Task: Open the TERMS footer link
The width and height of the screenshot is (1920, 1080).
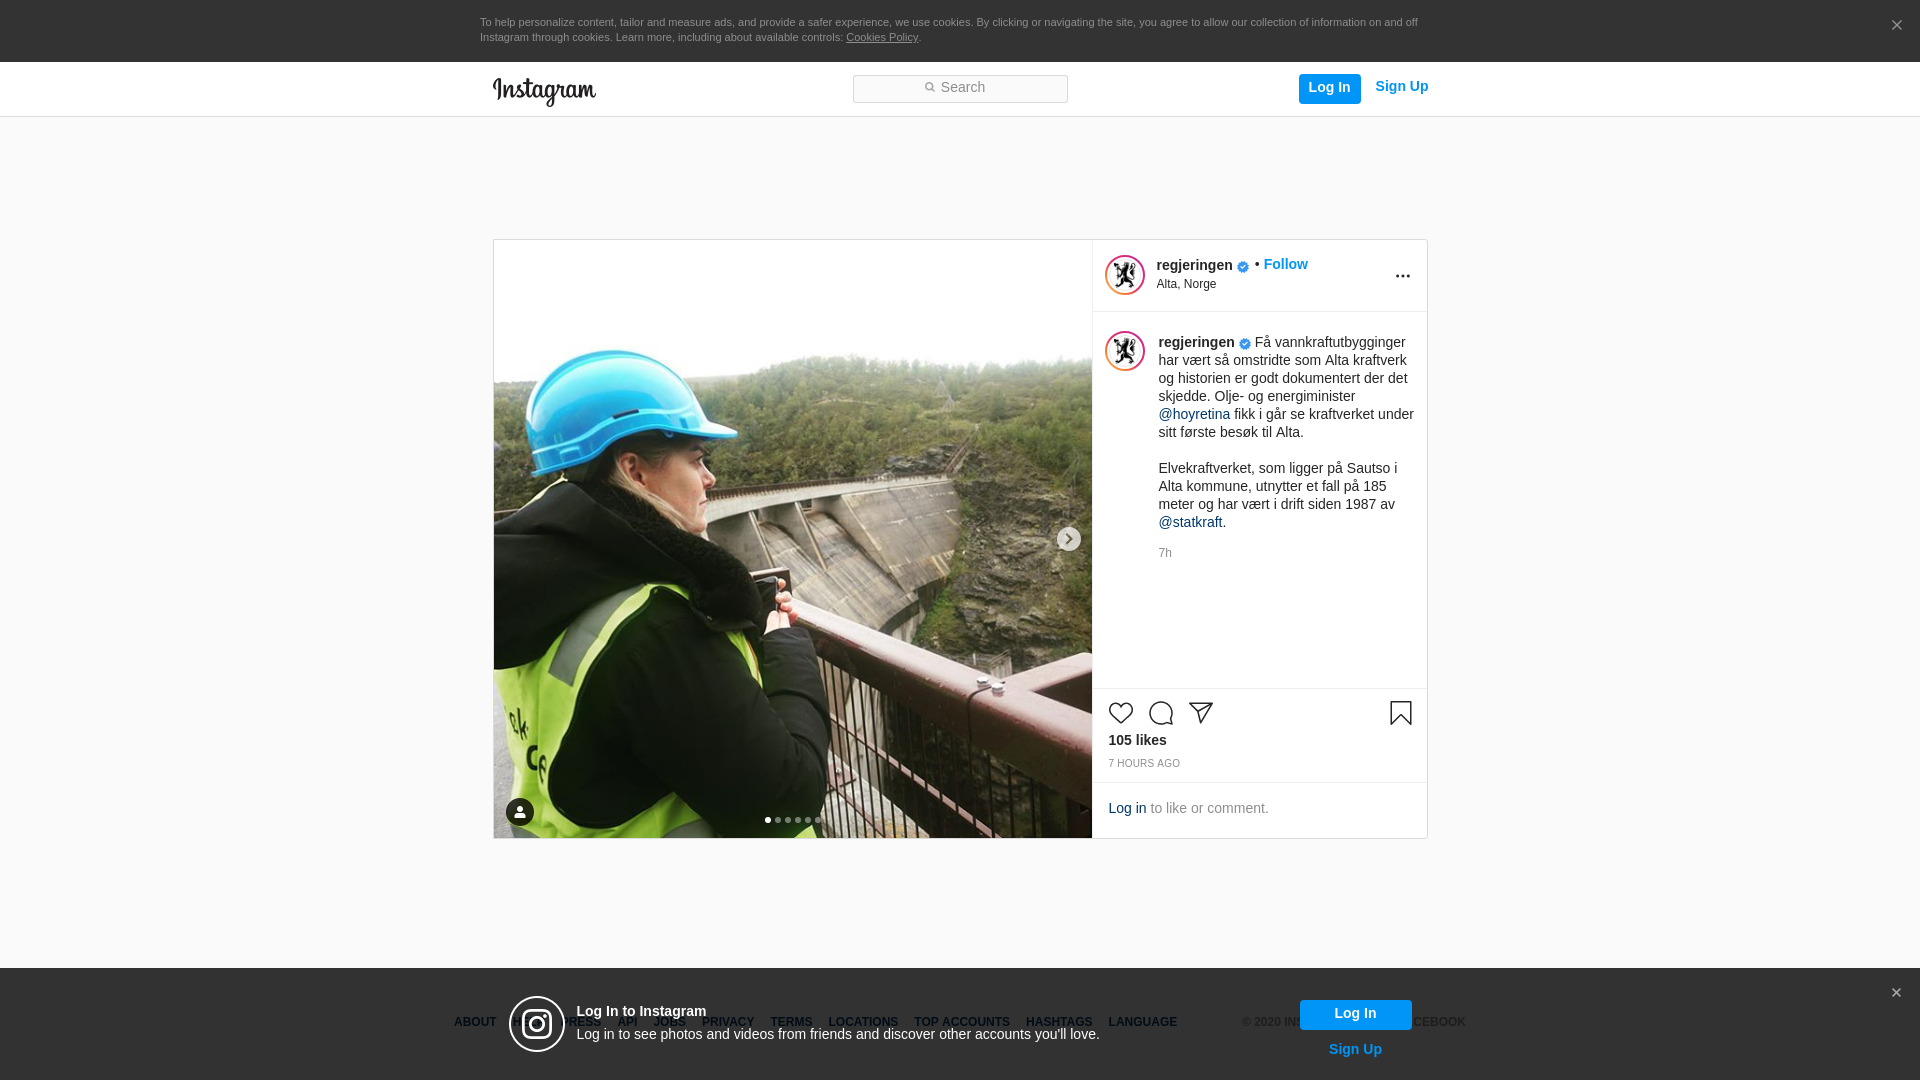Action: [x=791, y=1022]
